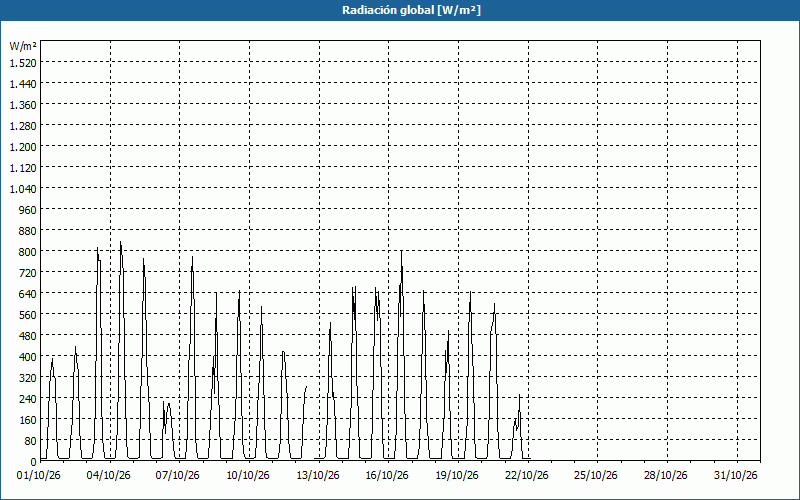The height and width of the screenshot is (500, 800).
Task: Select the 400 y-axis value
Action: coord(28,357)
